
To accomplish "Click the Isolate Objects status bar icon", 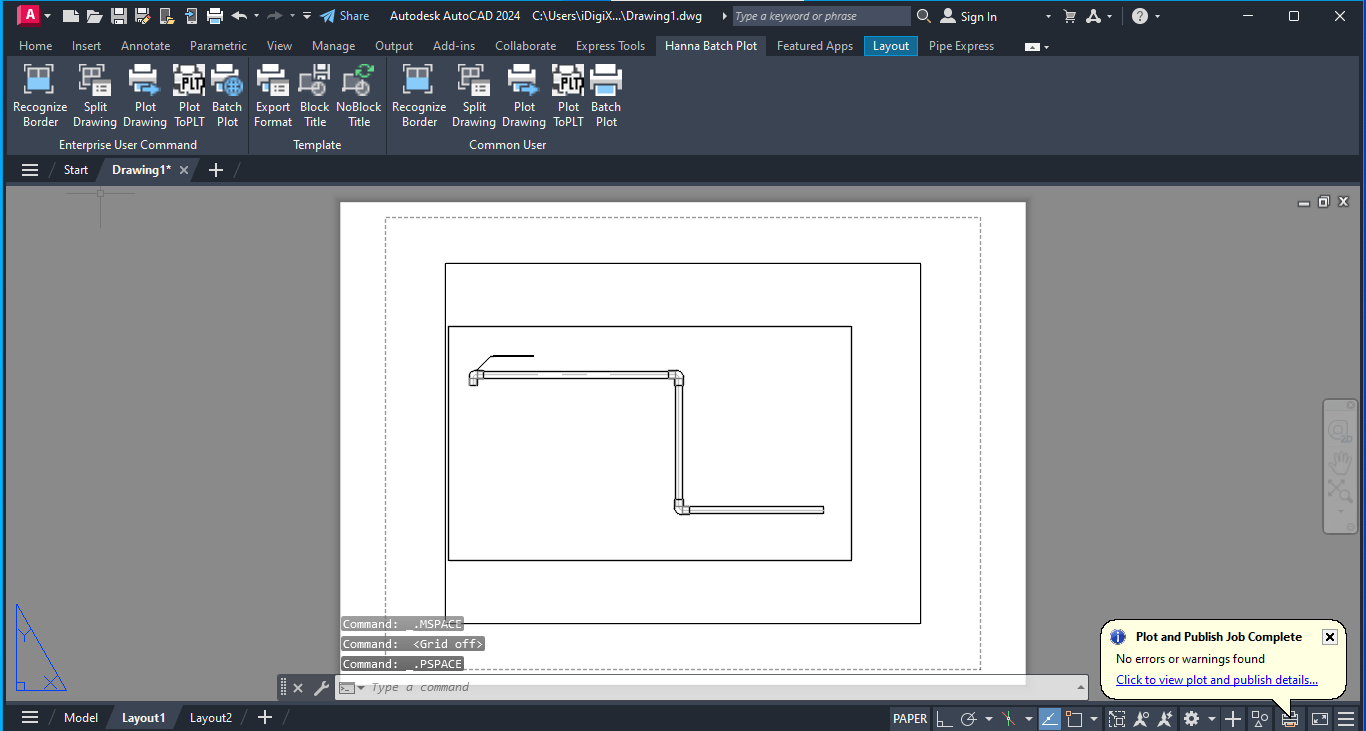I will tap(1259, 718).
